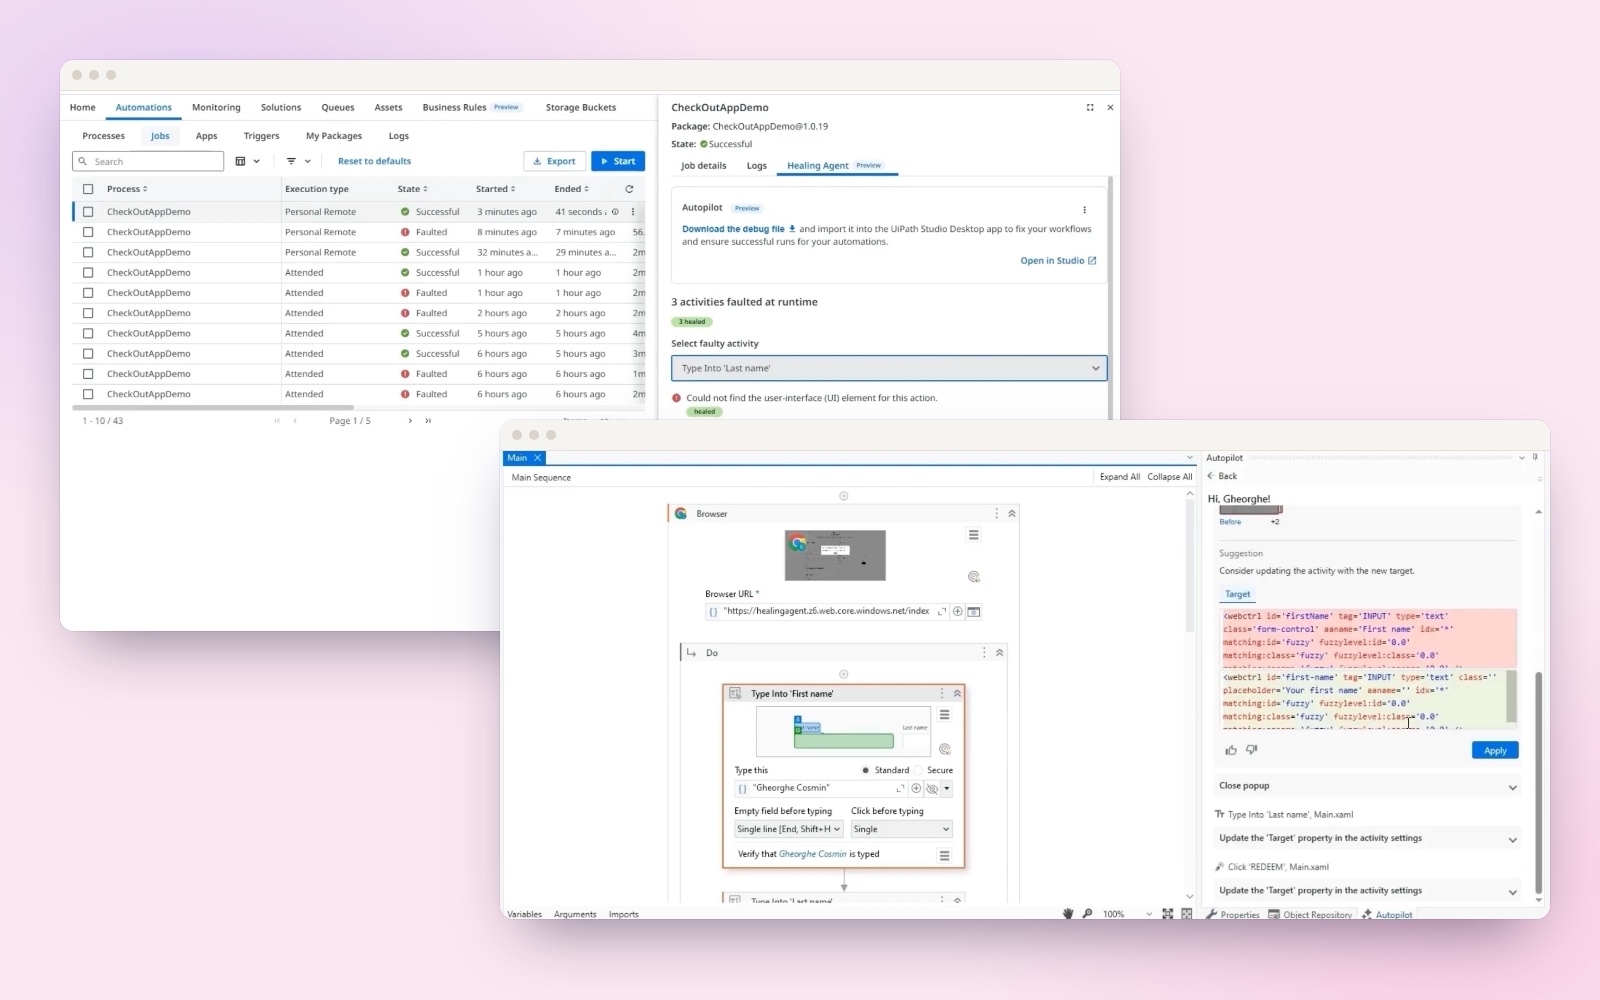This screenshot has height=1000, width=1600.
Task: Click the Autopilot panel vertical scrollbar
Action: (1538, 782)
